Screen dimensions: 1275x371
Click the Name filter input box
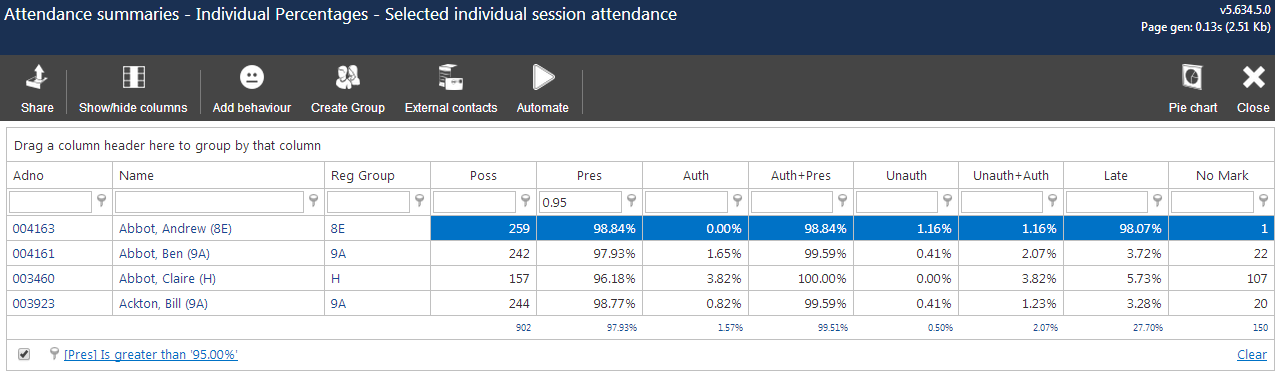point(210,202)
